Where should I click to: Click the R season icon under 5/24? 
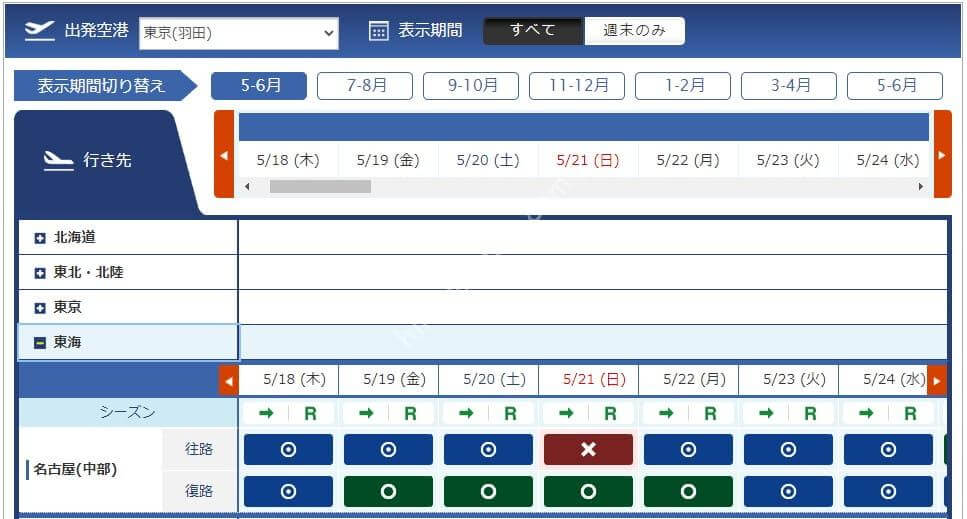click(910, 414)
